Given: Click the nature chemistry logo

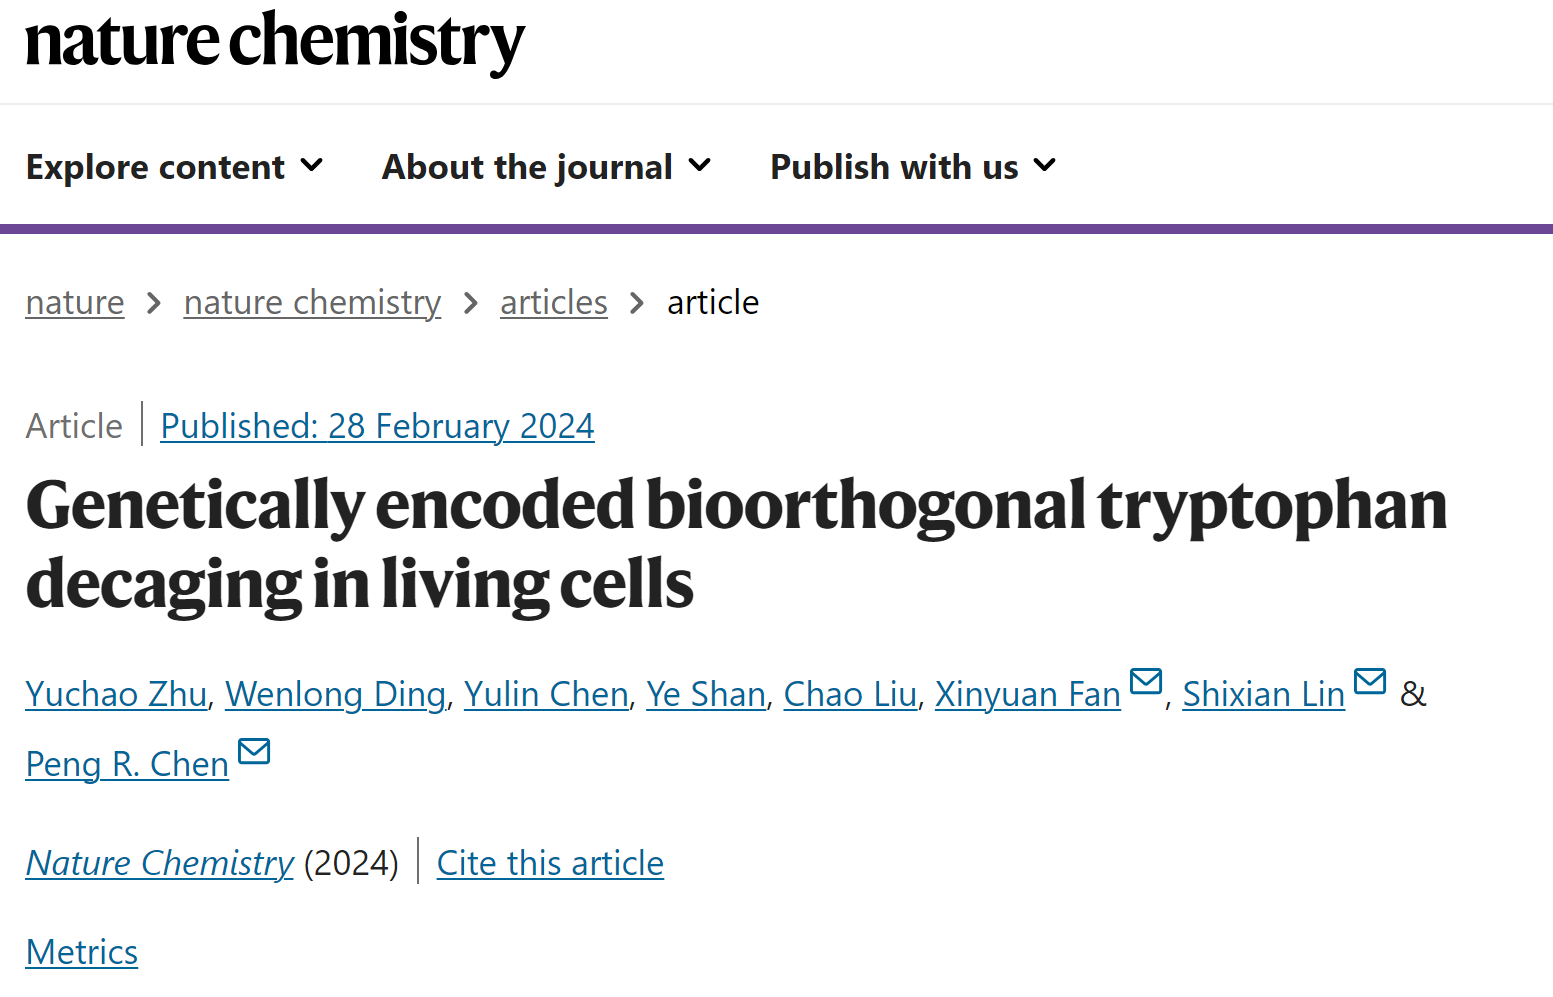Looking at the screenshot, I should [x=275, y=42].
